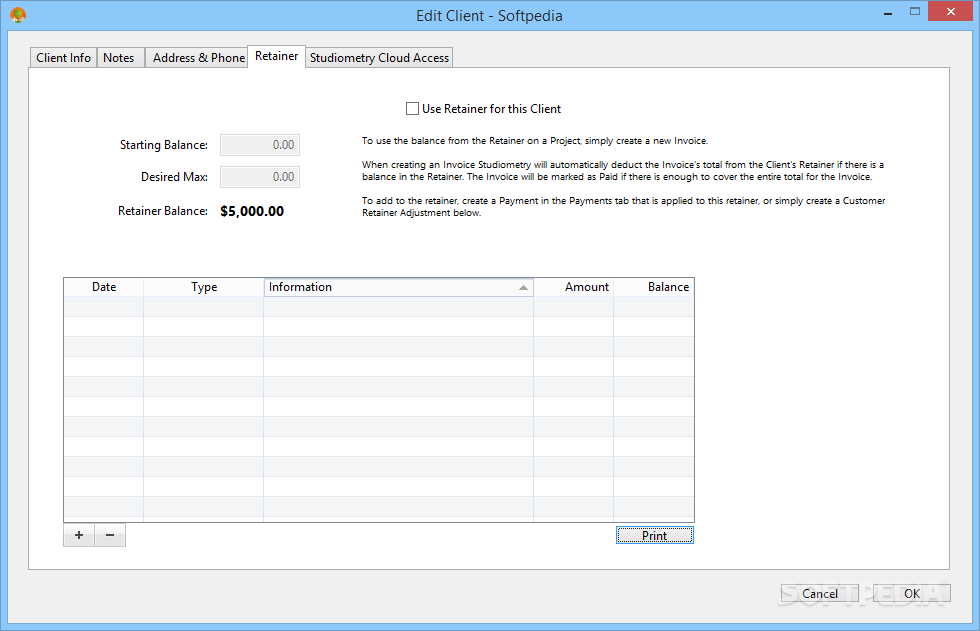Click the Information column sort arrow
The image size is (980, 631).
(523, 287)
